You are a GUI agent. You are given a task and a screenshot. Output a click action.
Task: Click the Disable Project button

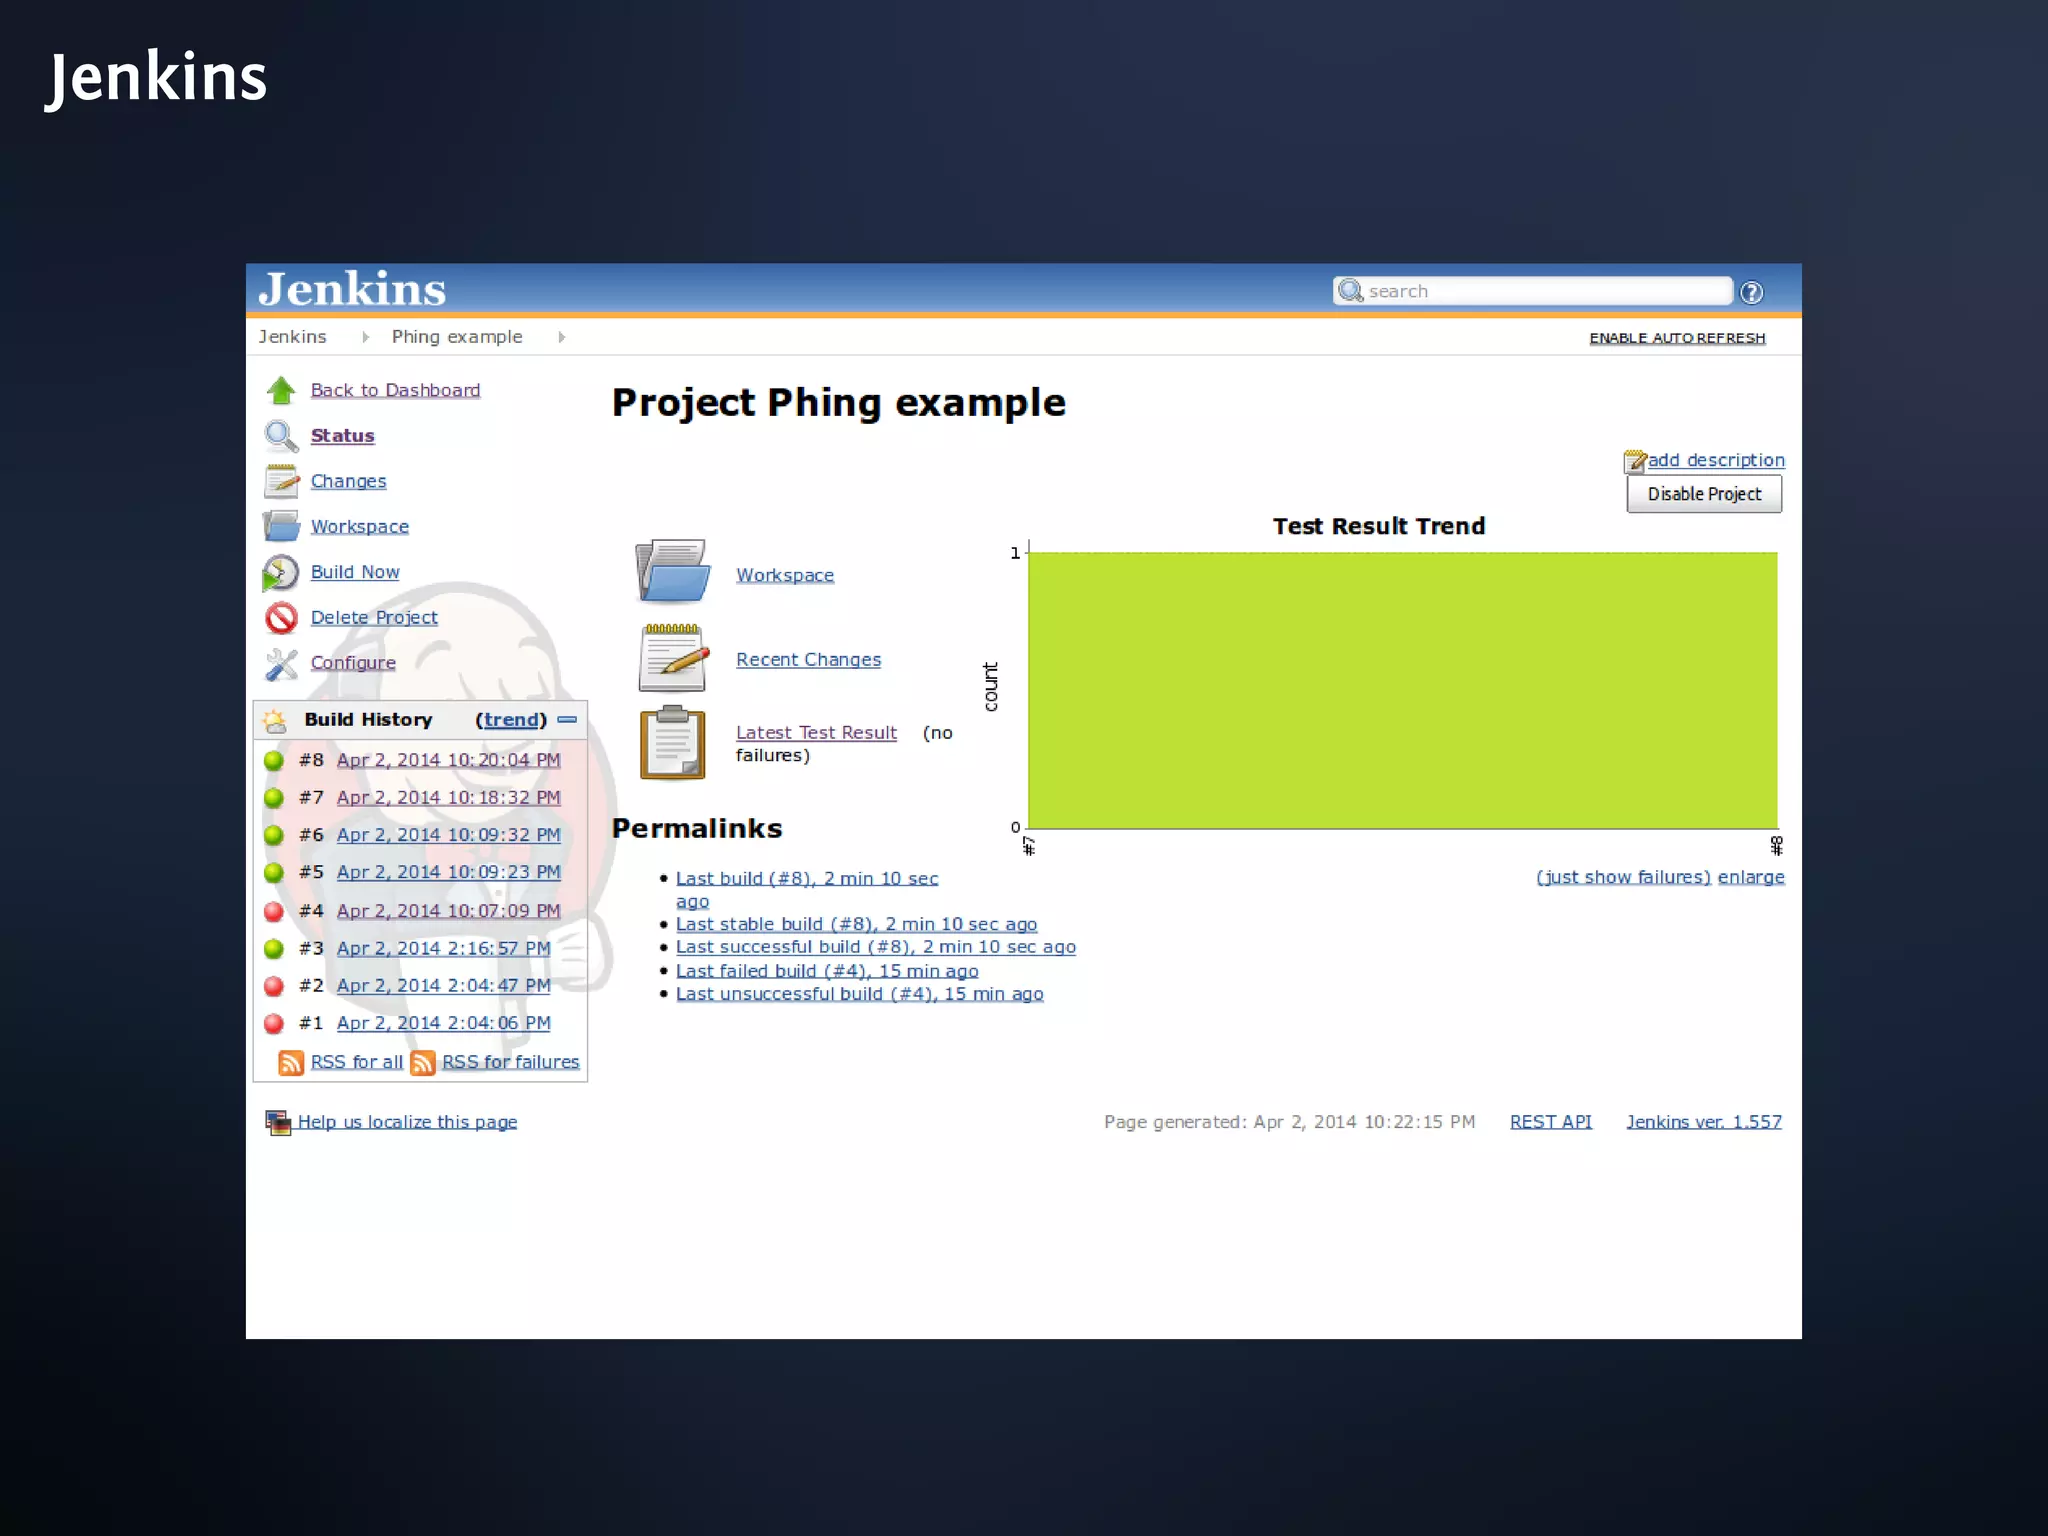coord(1704,494)
